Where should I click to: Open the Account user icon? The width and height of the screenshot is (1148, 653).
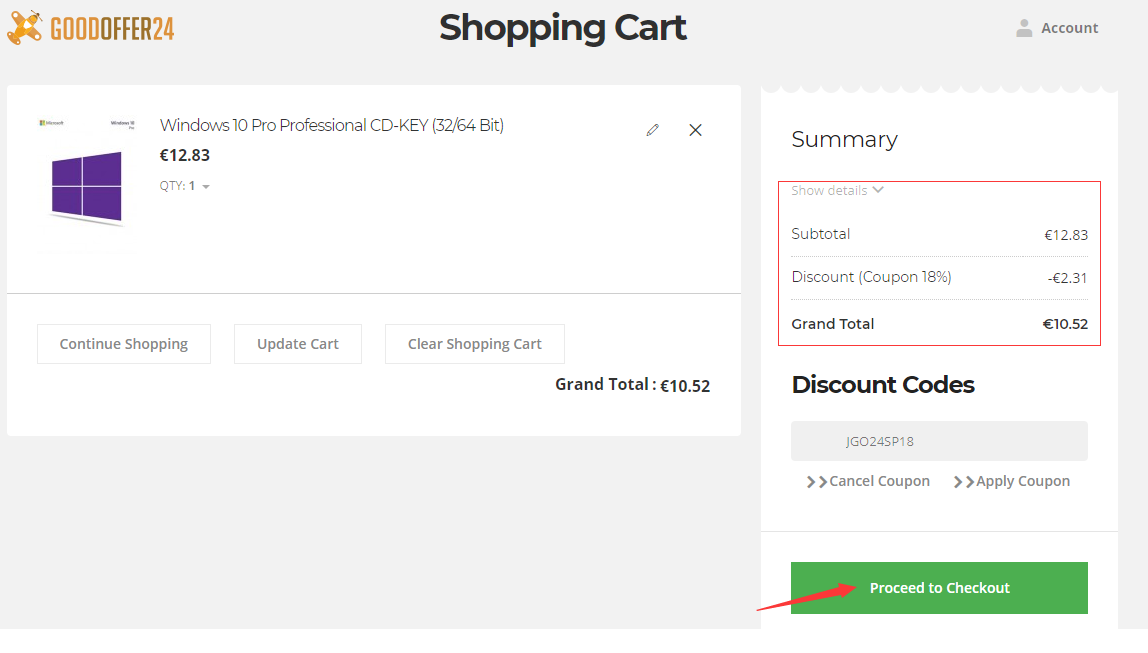pyautogui.click(x=1024, y=28)
